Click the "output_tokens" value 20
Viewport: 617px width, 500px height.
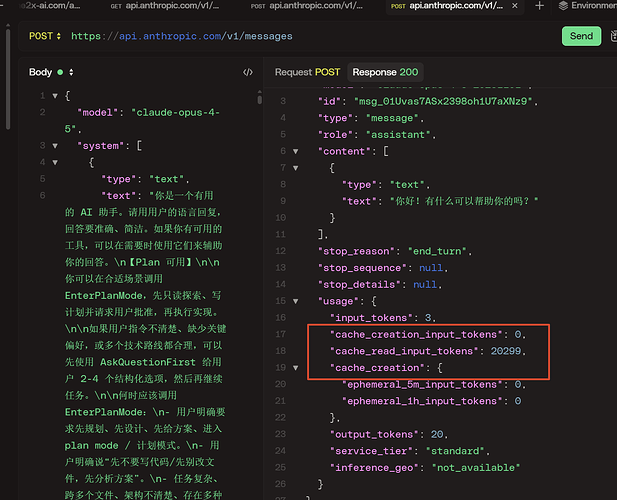click(x=436, y=434)
